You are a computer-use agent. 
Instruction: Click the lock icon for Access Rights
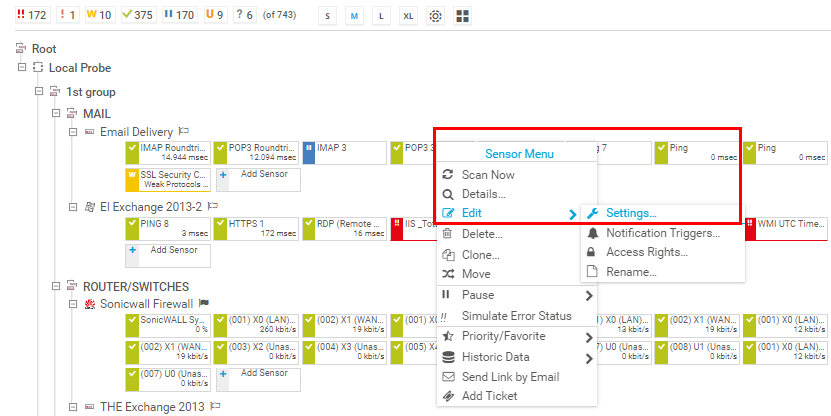point(593,252)
